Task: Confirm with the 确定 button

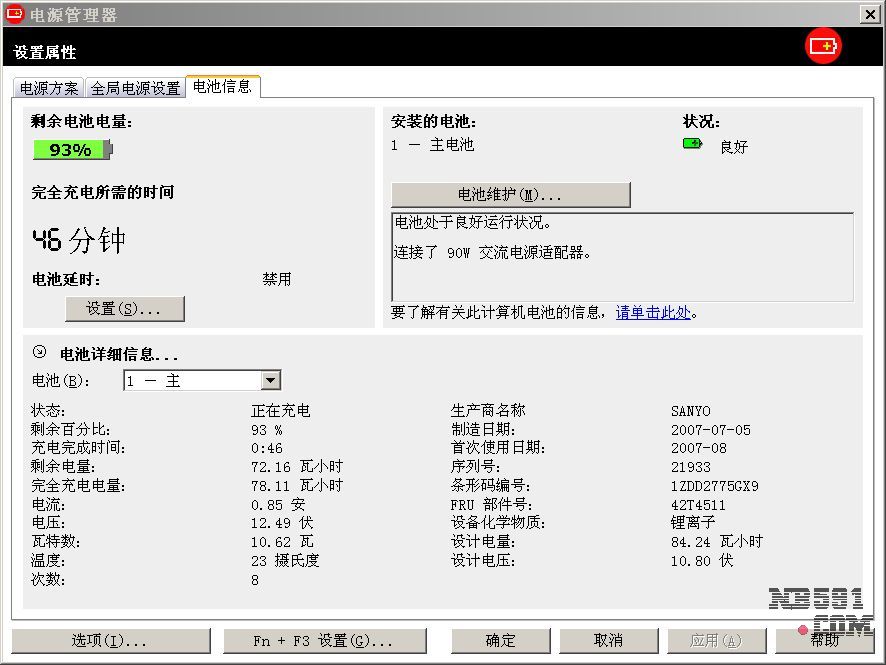Action: (501, 640)
